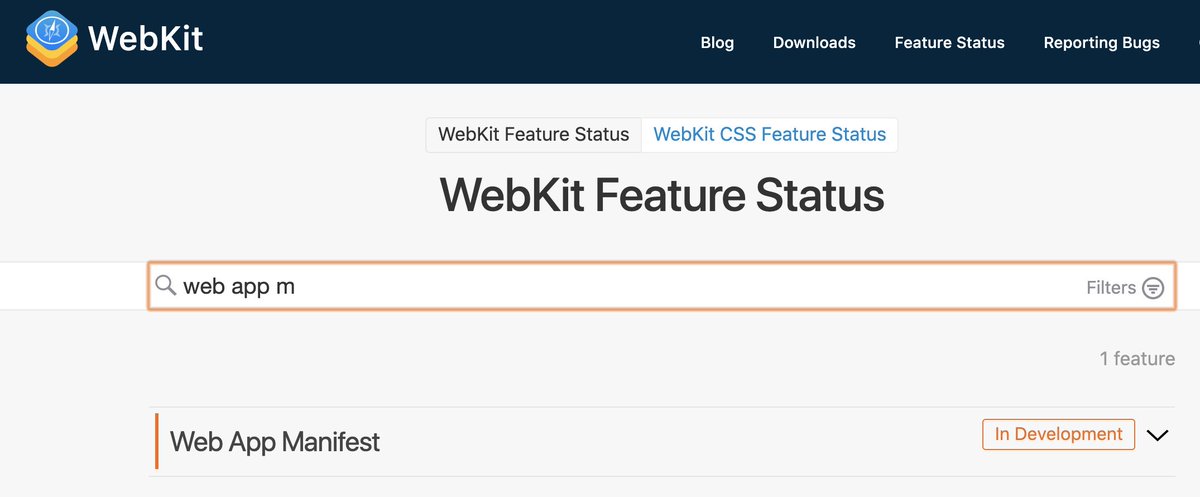Open filters via the circled lines icon
The height and width of the screenshot is (497, 1200).
[1153, 288]
